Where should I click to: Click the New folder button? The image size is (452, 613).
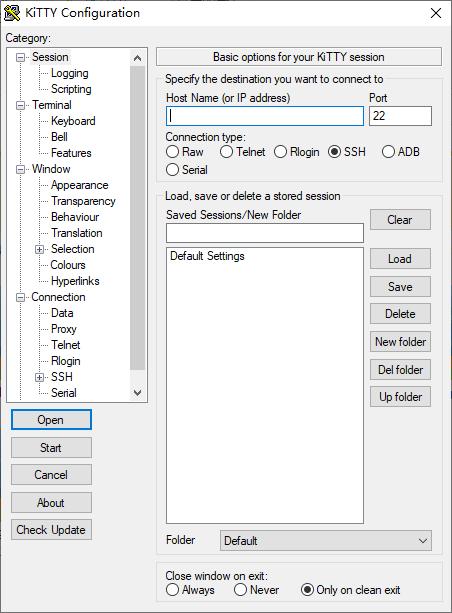click(400, 342)
